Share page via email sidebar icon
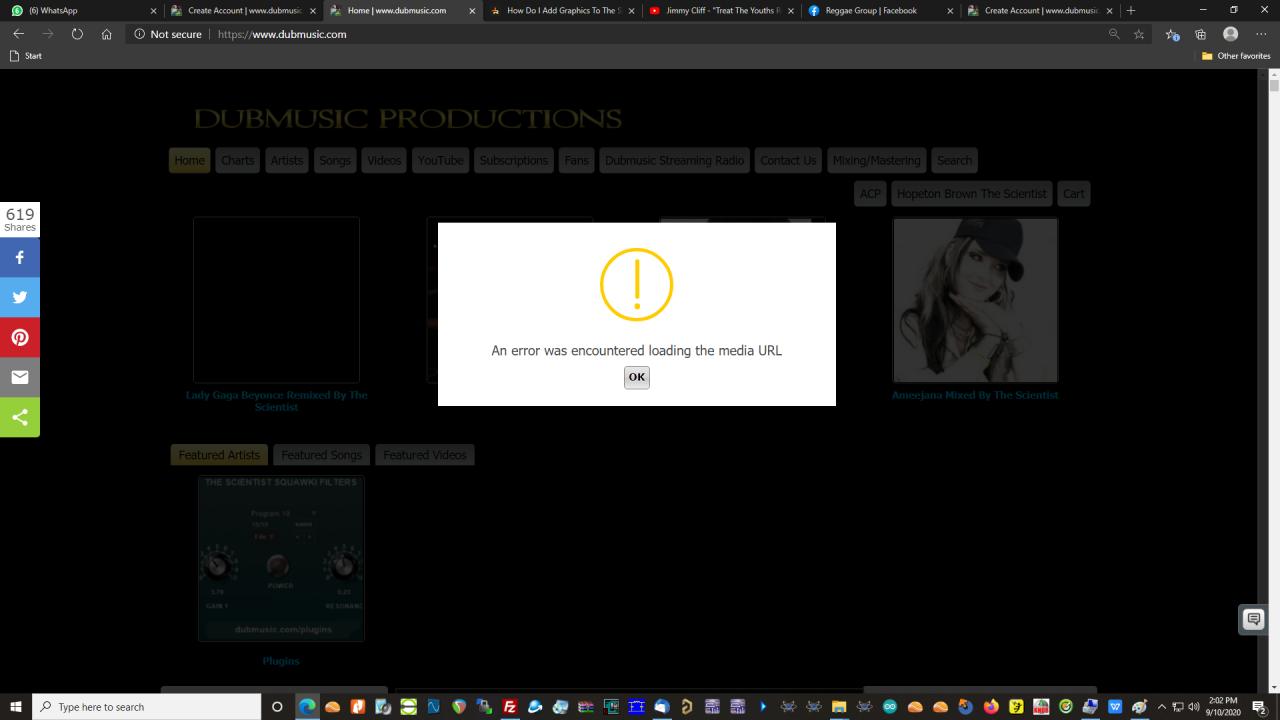The height and width of the screenshot is (720, 1280). tap(20, 377)
